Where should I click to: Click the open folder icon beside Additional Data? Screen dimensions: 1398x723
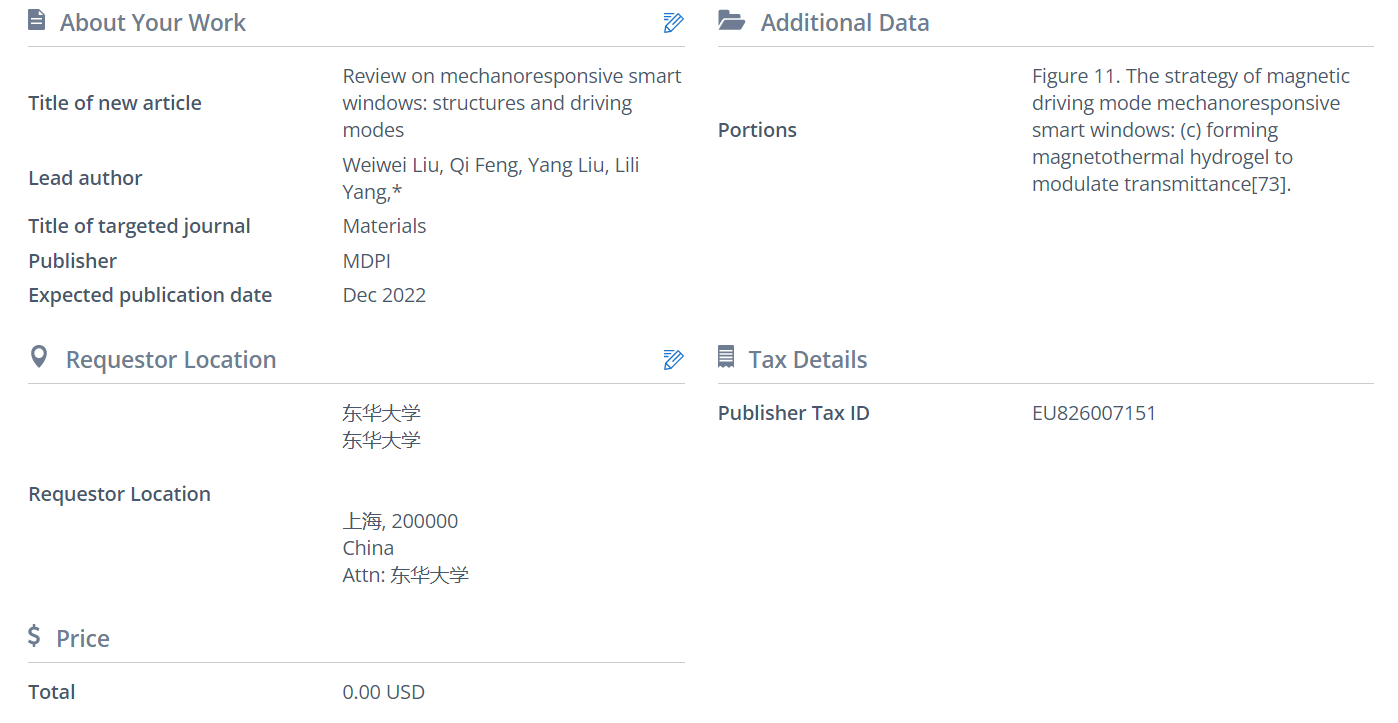pos(732,21)
